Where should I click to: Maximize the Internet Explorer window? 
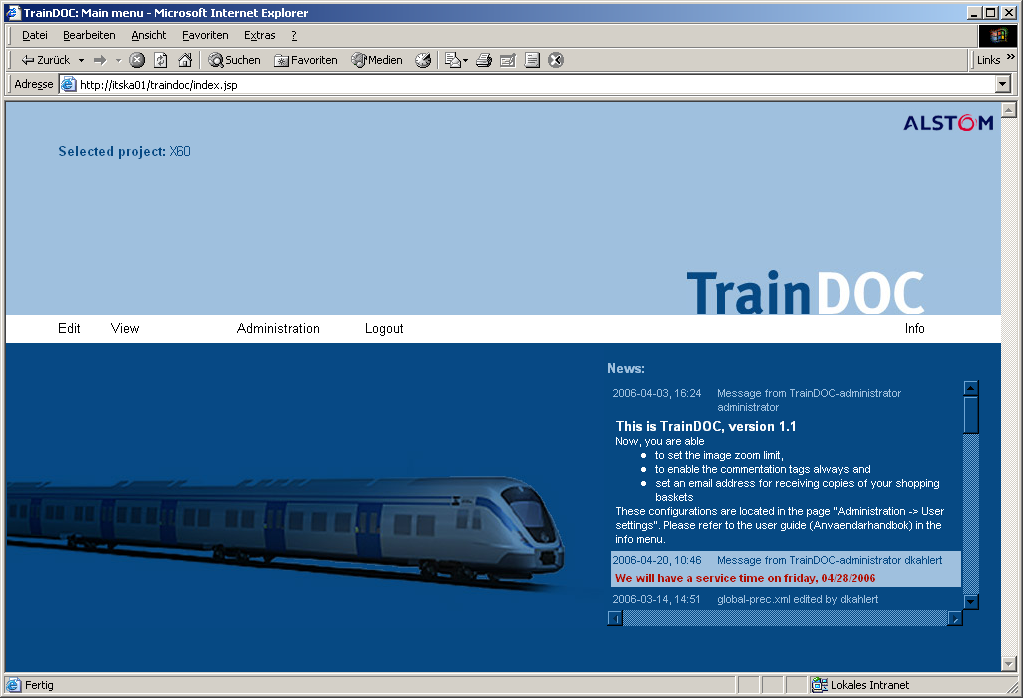pos(990,12)
